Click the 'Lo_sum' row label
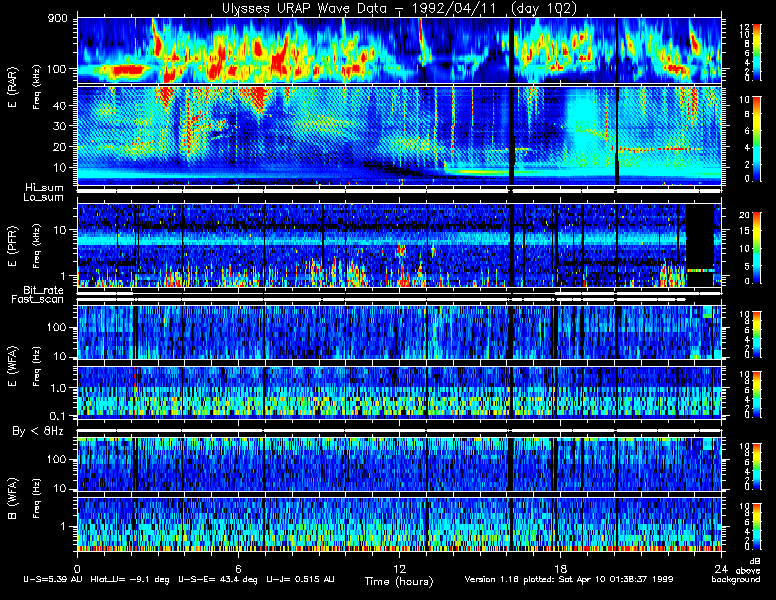This screenshot has height=600, width=776. [x=43, y=197]
